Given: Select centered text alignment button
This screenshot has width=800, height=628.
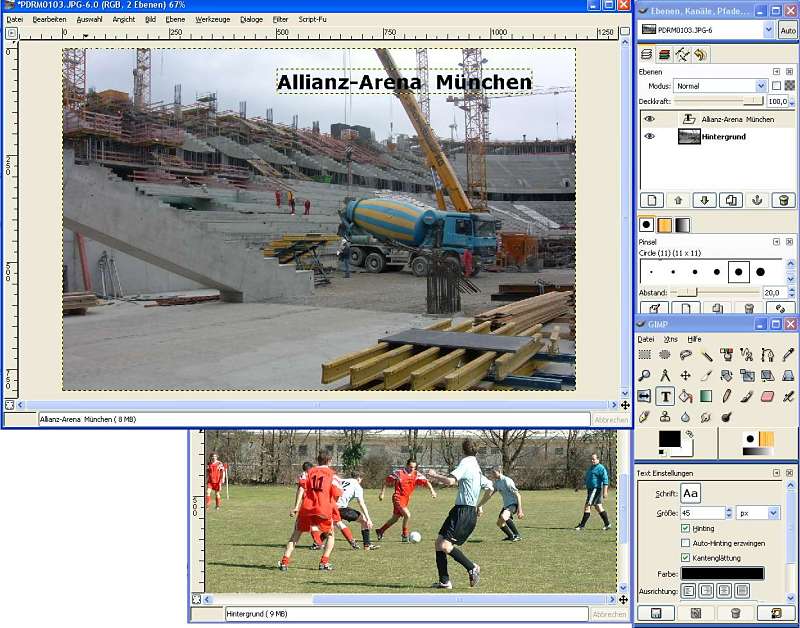Looking at the screenshot, I should point(724,591).
